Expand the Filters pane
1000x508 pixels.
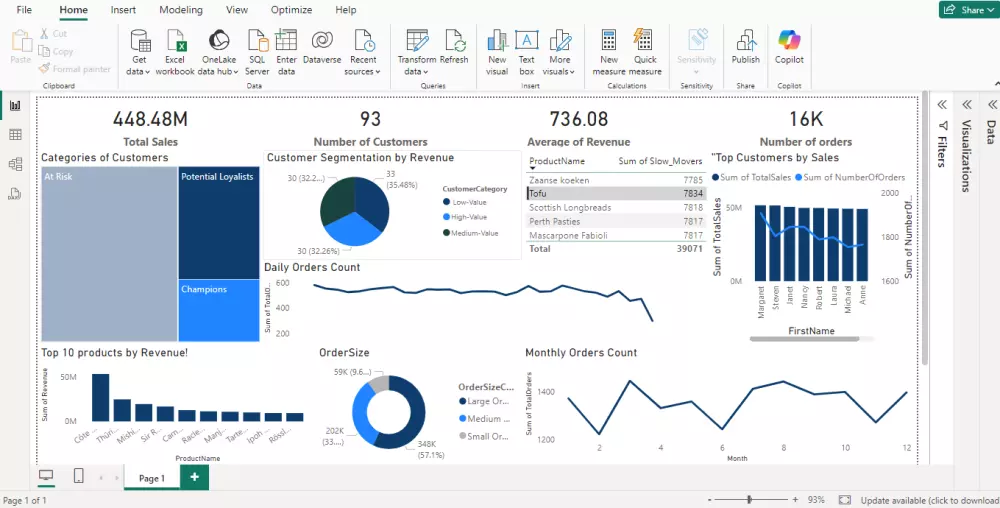coord(942,105)
